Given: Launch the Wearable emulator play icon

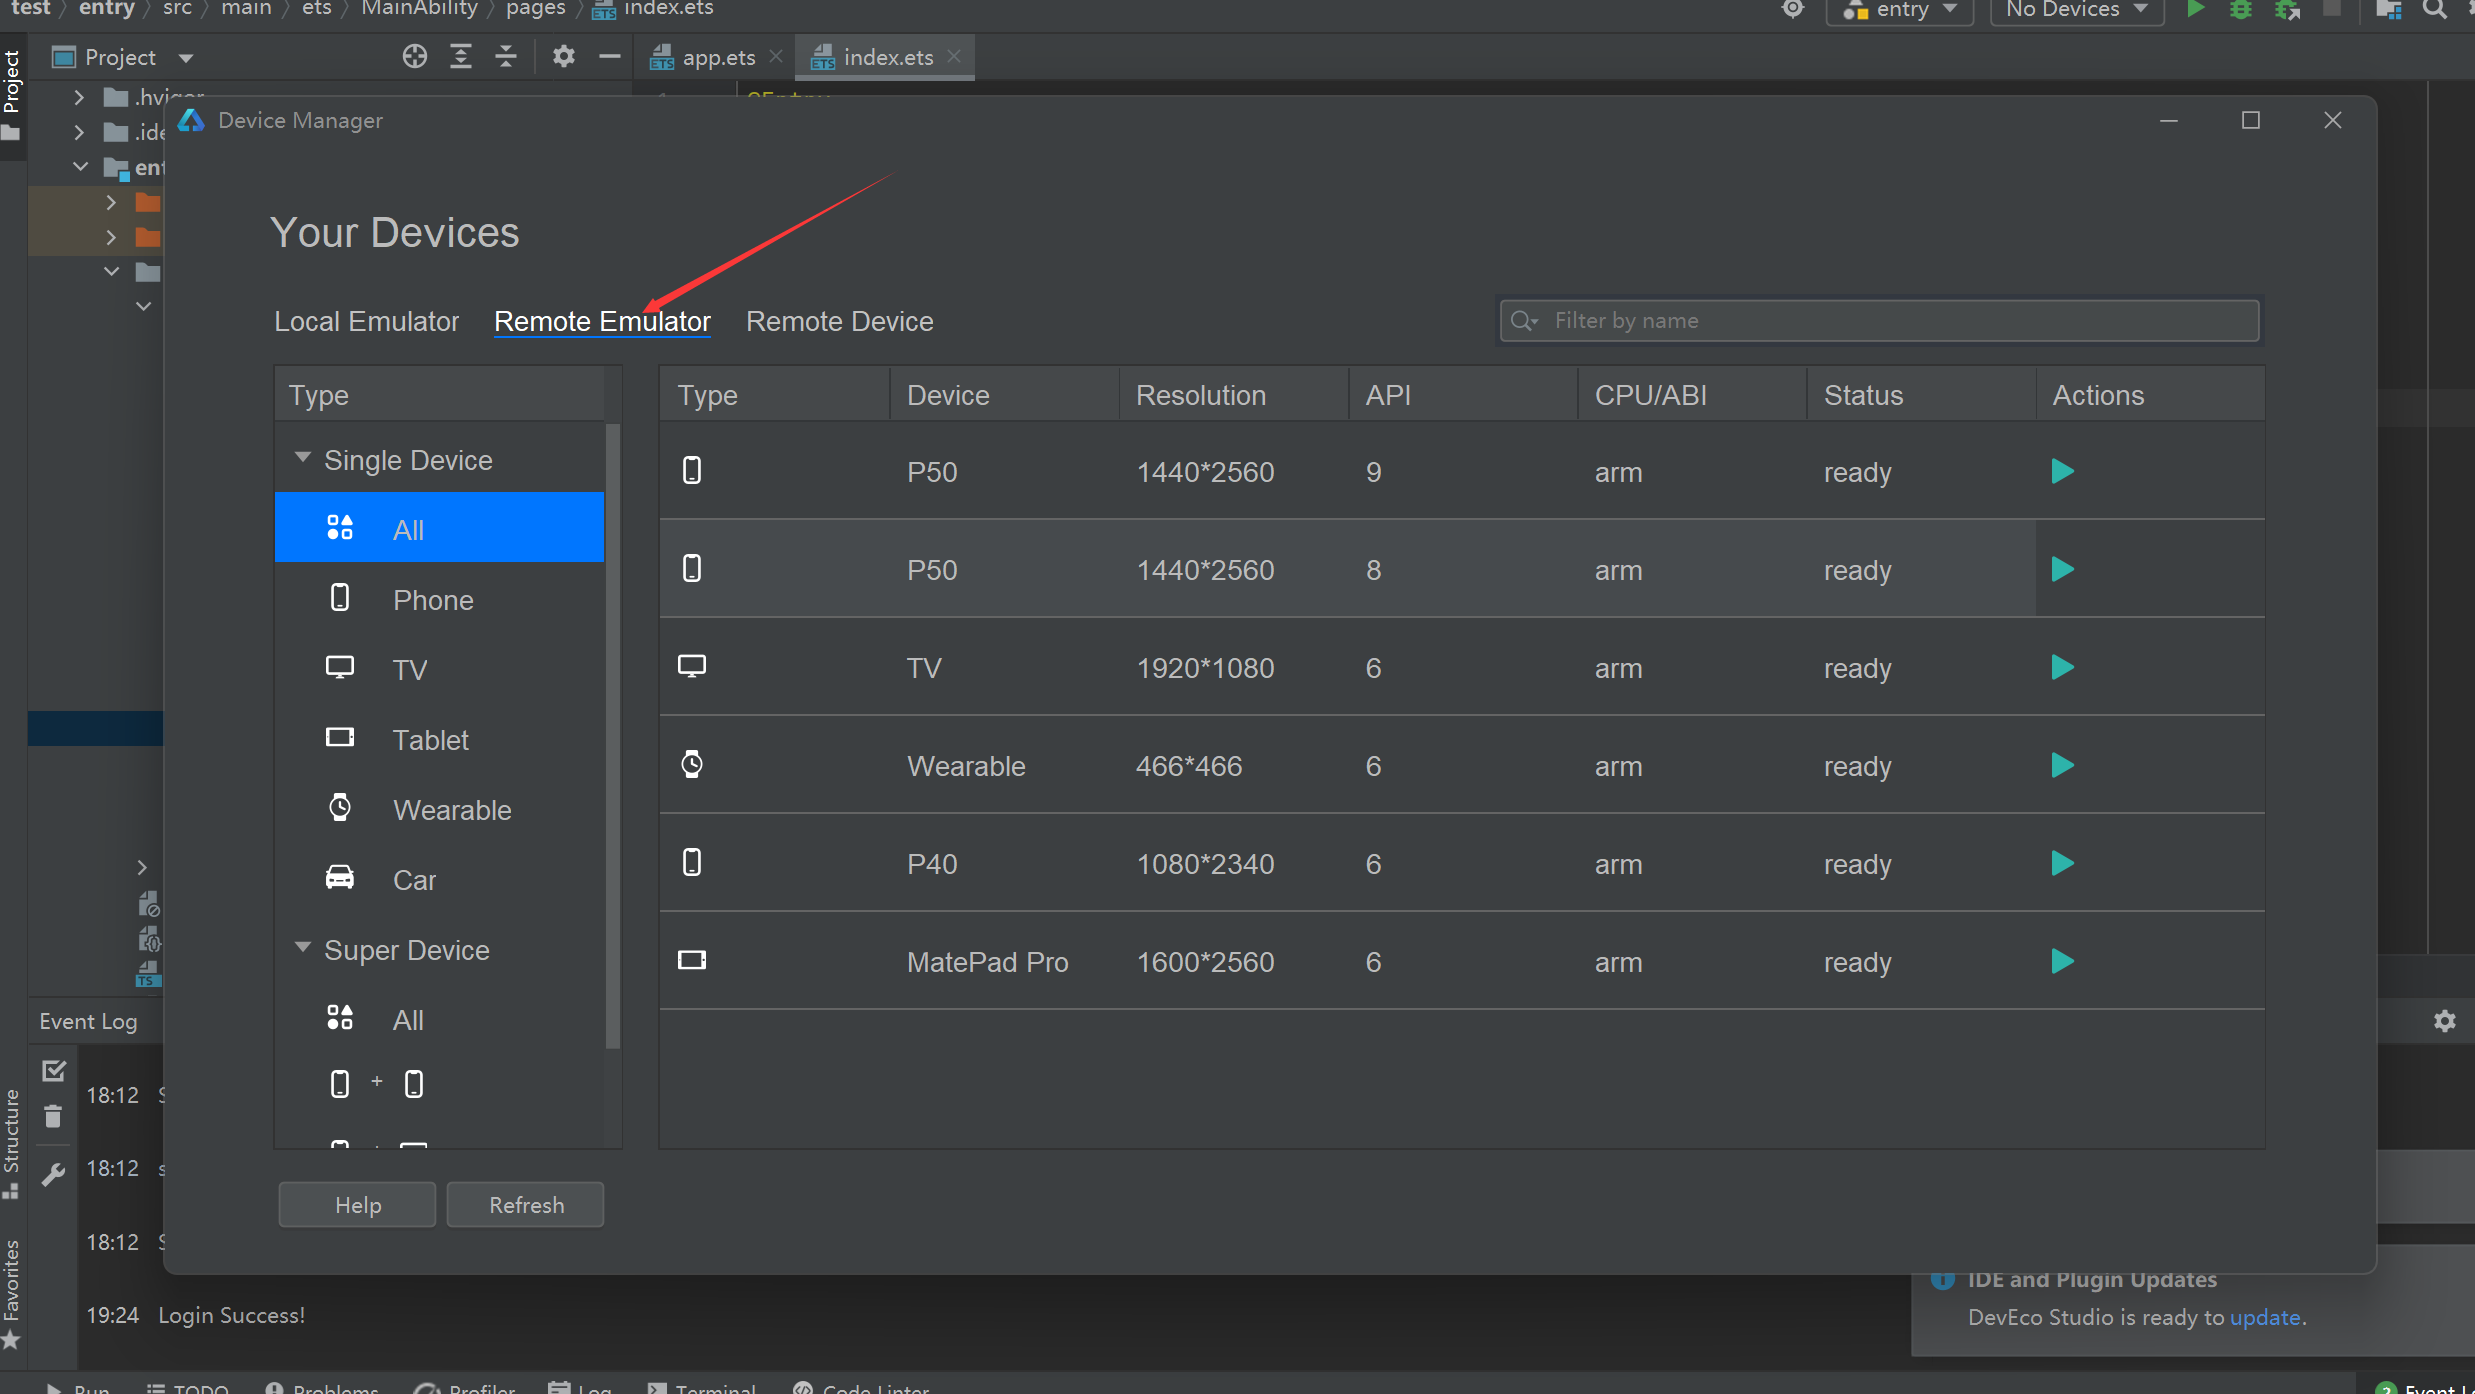Looking at the screenshot, I should [2062, 765].
